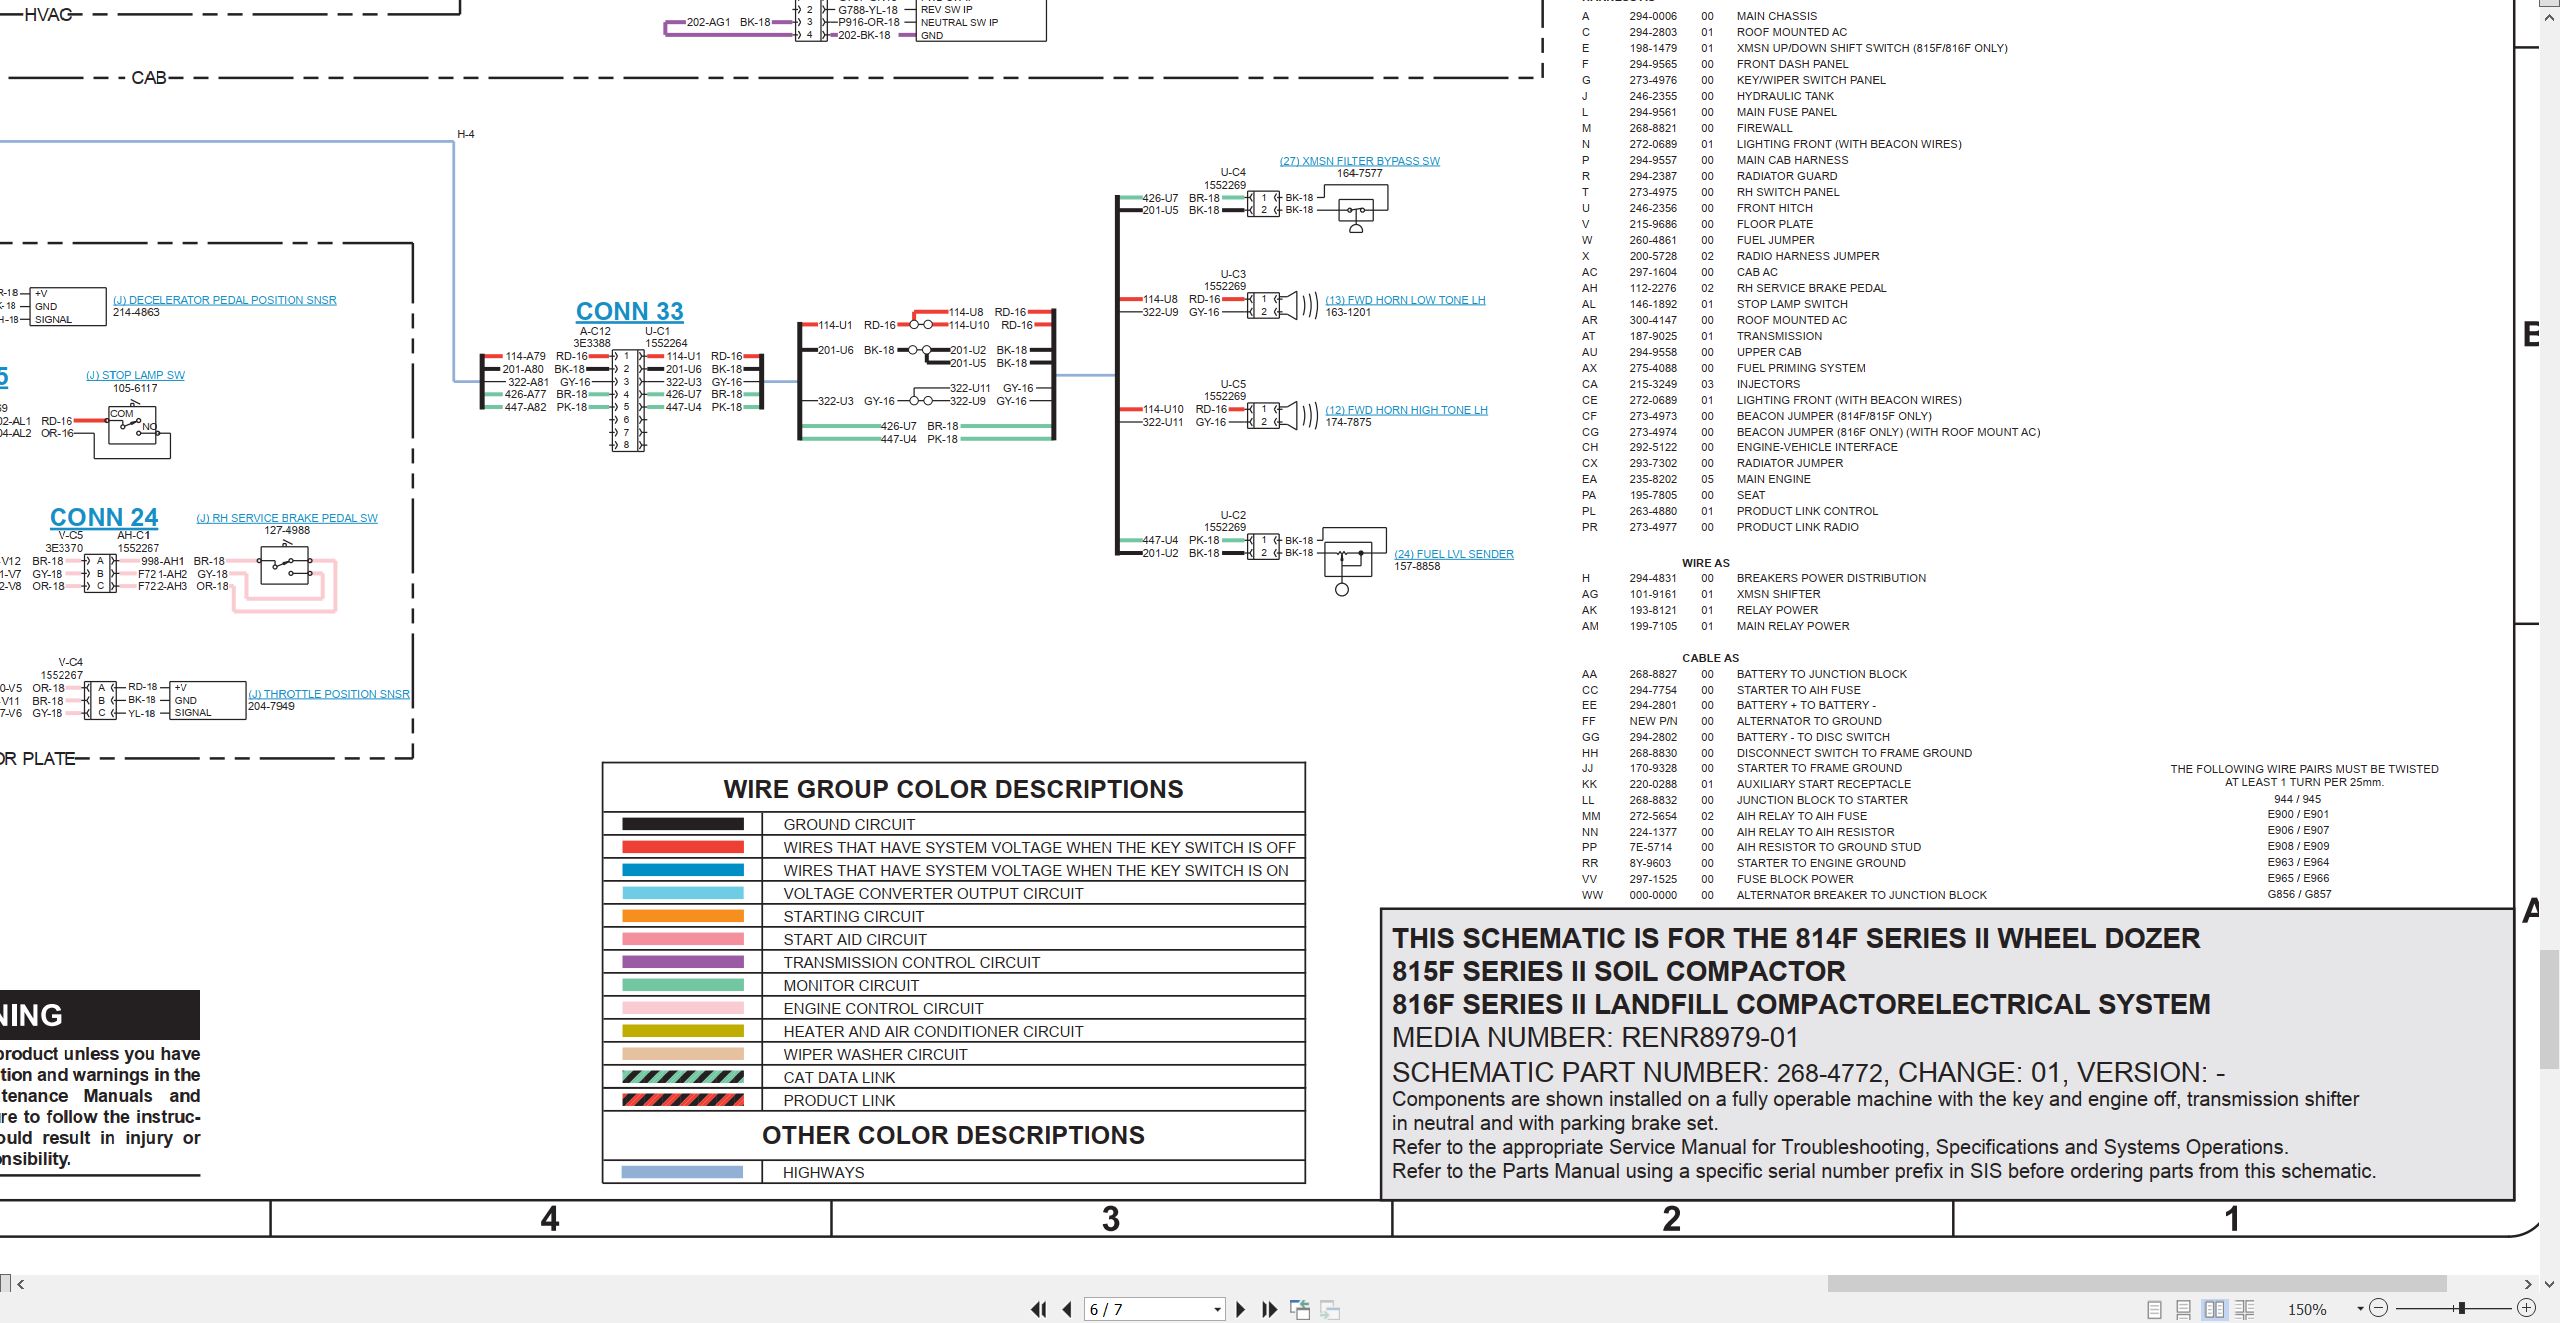Follow the (27) XMSN FILTER BYPASS SW link
The image size is (2560, 1323).
[x=1359, y=161]
